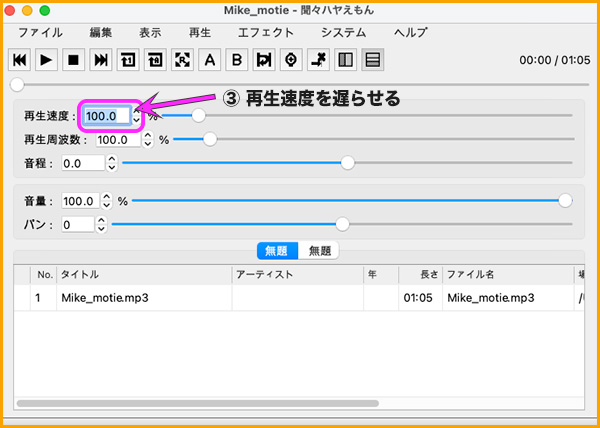Viewport: 600px width, 428px height.
Task: Click the 音量 volume slider handle
Action: tap(565, 200)
